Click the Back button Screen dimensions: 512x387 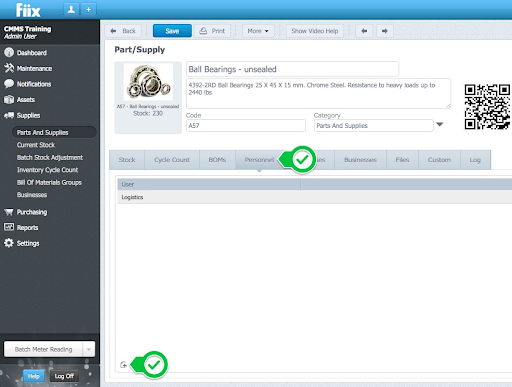coord(123,31)
